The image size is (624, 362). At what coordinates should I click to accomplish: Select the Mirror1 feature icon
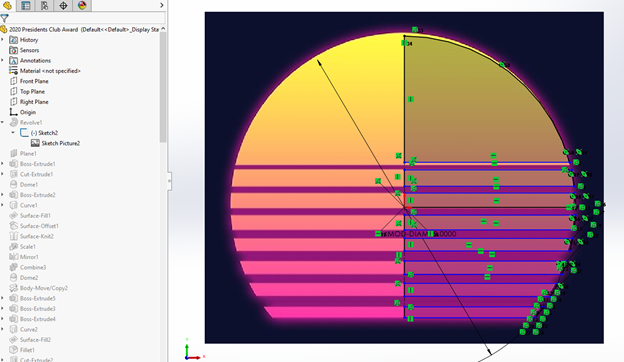coord(14,257)
